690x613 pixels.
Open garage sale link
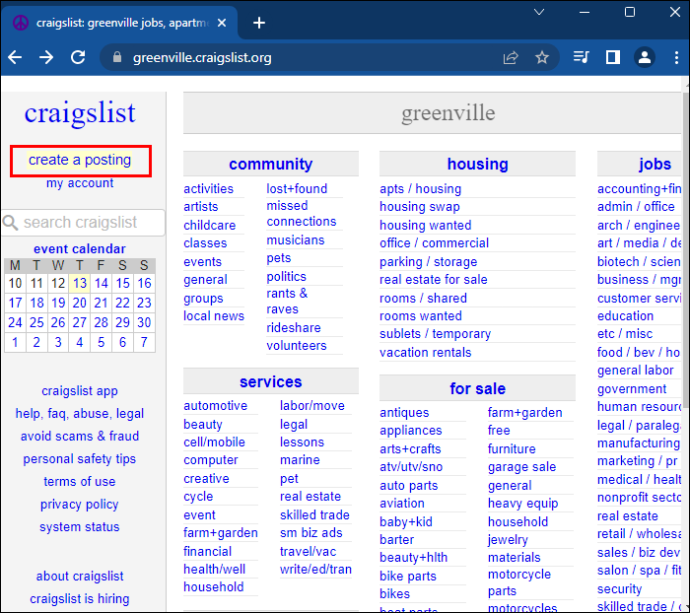[521, 467]
